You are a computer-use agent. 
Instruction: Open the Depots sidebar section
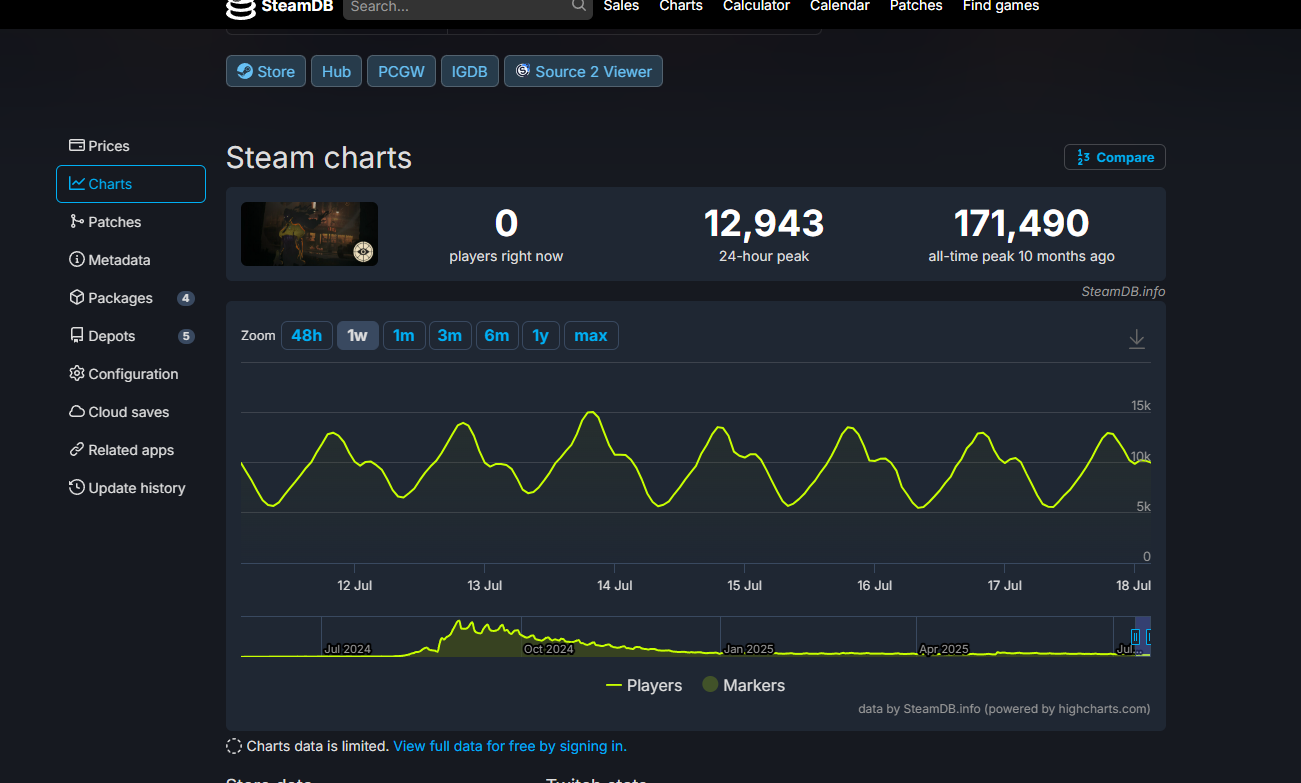tap(131, 336)
